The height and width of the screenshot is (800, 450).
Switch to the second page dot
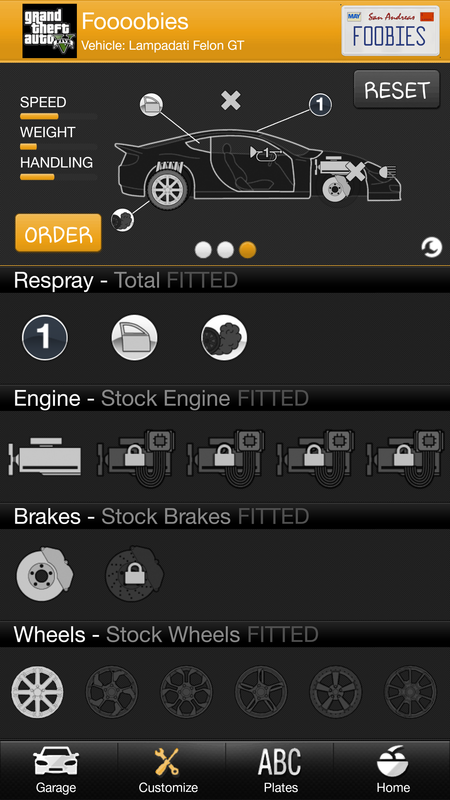[x=225, y=250]
